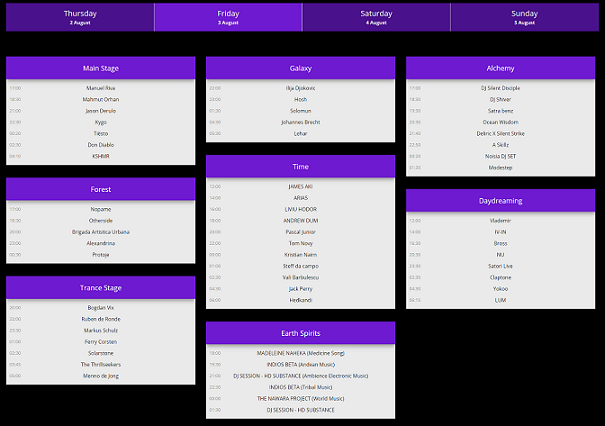Click the Earth Spirits stage header
Image resolution: width=605 pixels, height=426 pixels.
point(301,333)
